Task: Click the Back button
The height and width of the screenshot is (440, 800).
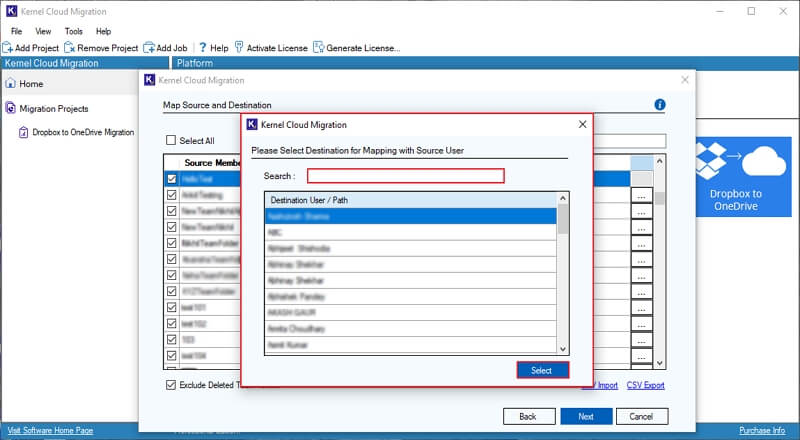Action: pos(529,417)
